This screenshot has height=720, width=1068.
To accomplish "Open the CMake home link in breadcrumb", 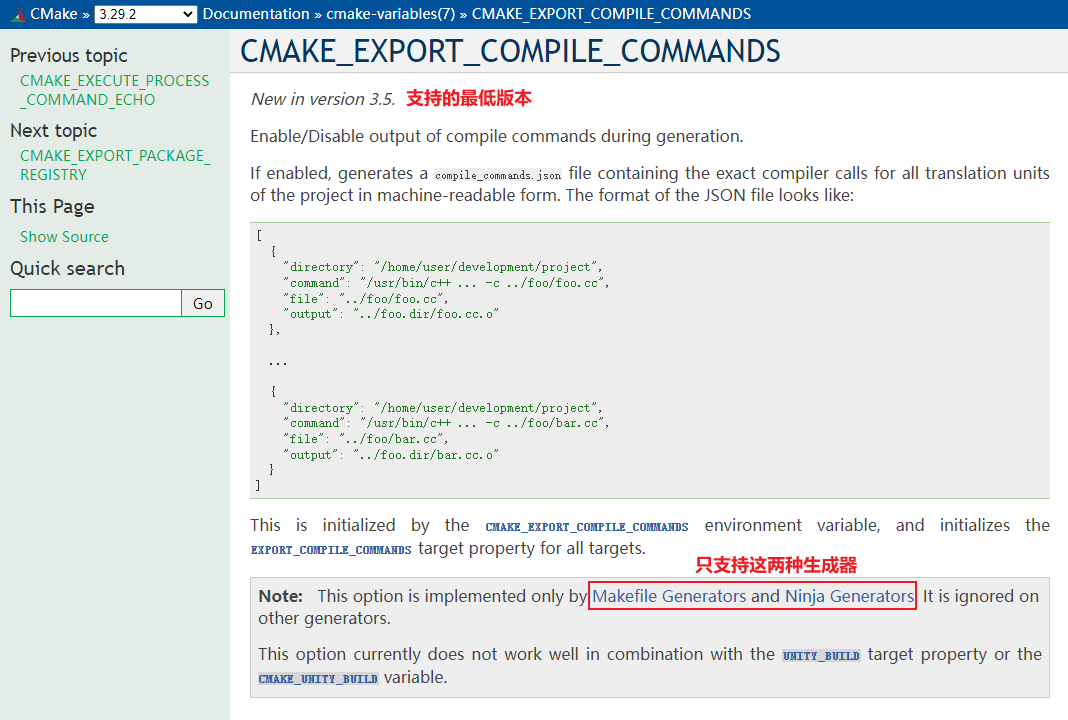I will [54, 14].
